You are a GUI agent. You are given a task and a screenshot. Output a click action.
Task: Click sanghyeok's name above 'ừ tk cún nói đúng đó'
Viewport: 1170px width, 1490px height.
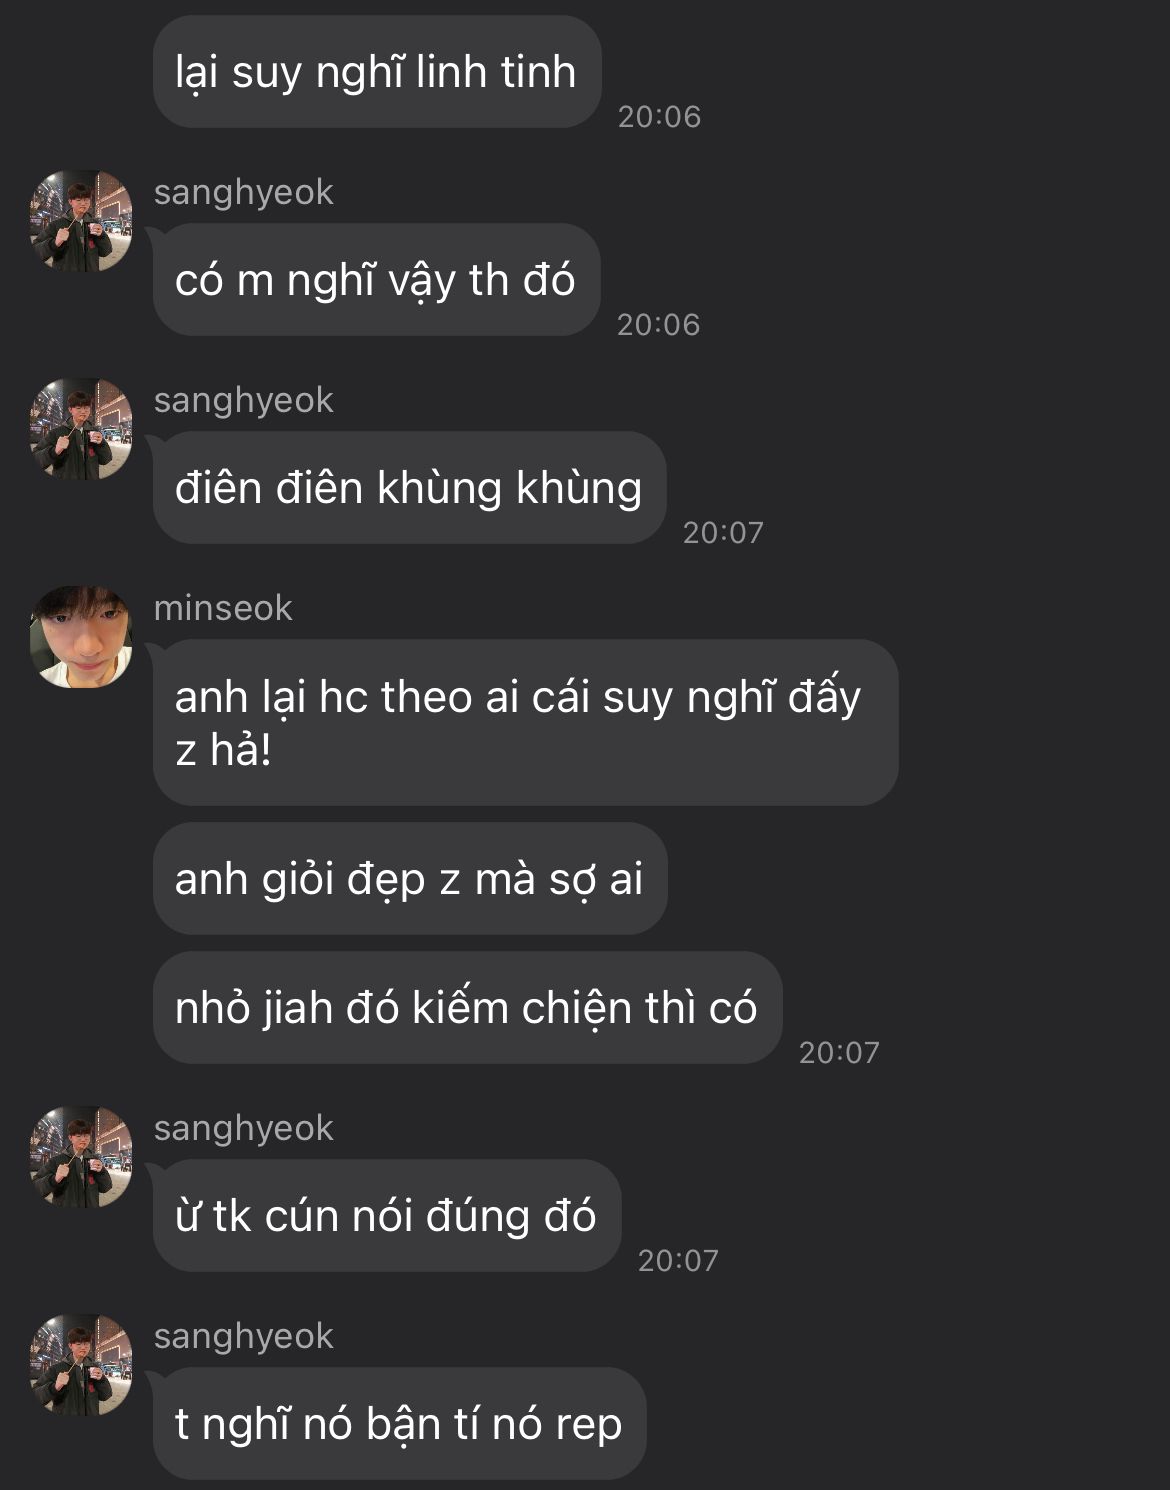(244, 1128)
